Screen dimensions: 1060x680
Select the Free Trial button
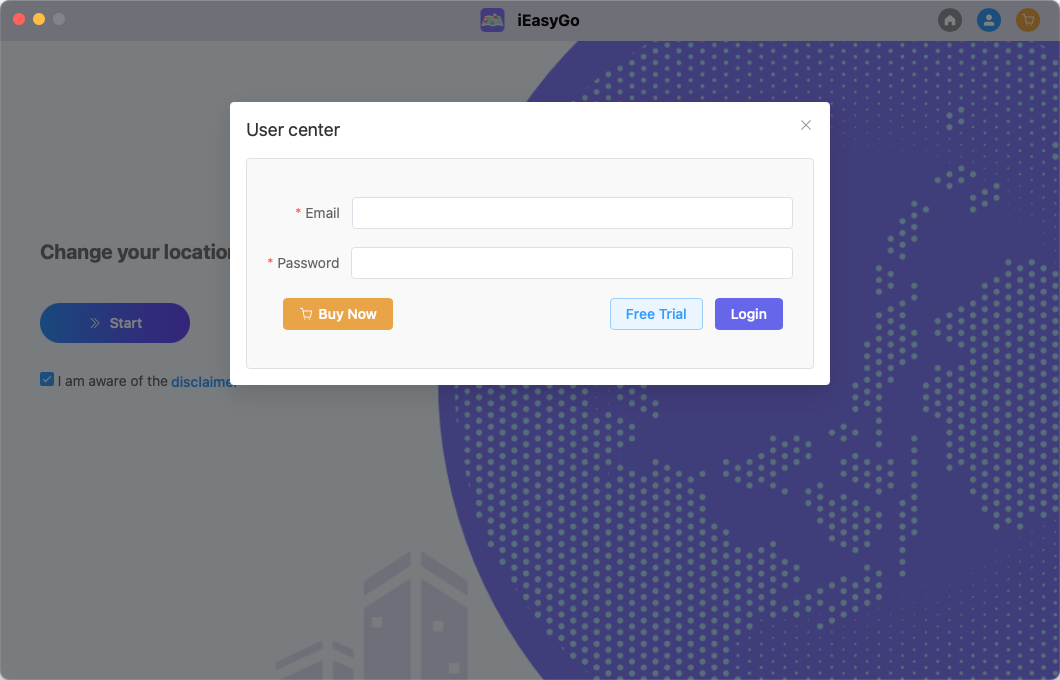[x=656, y=314]
